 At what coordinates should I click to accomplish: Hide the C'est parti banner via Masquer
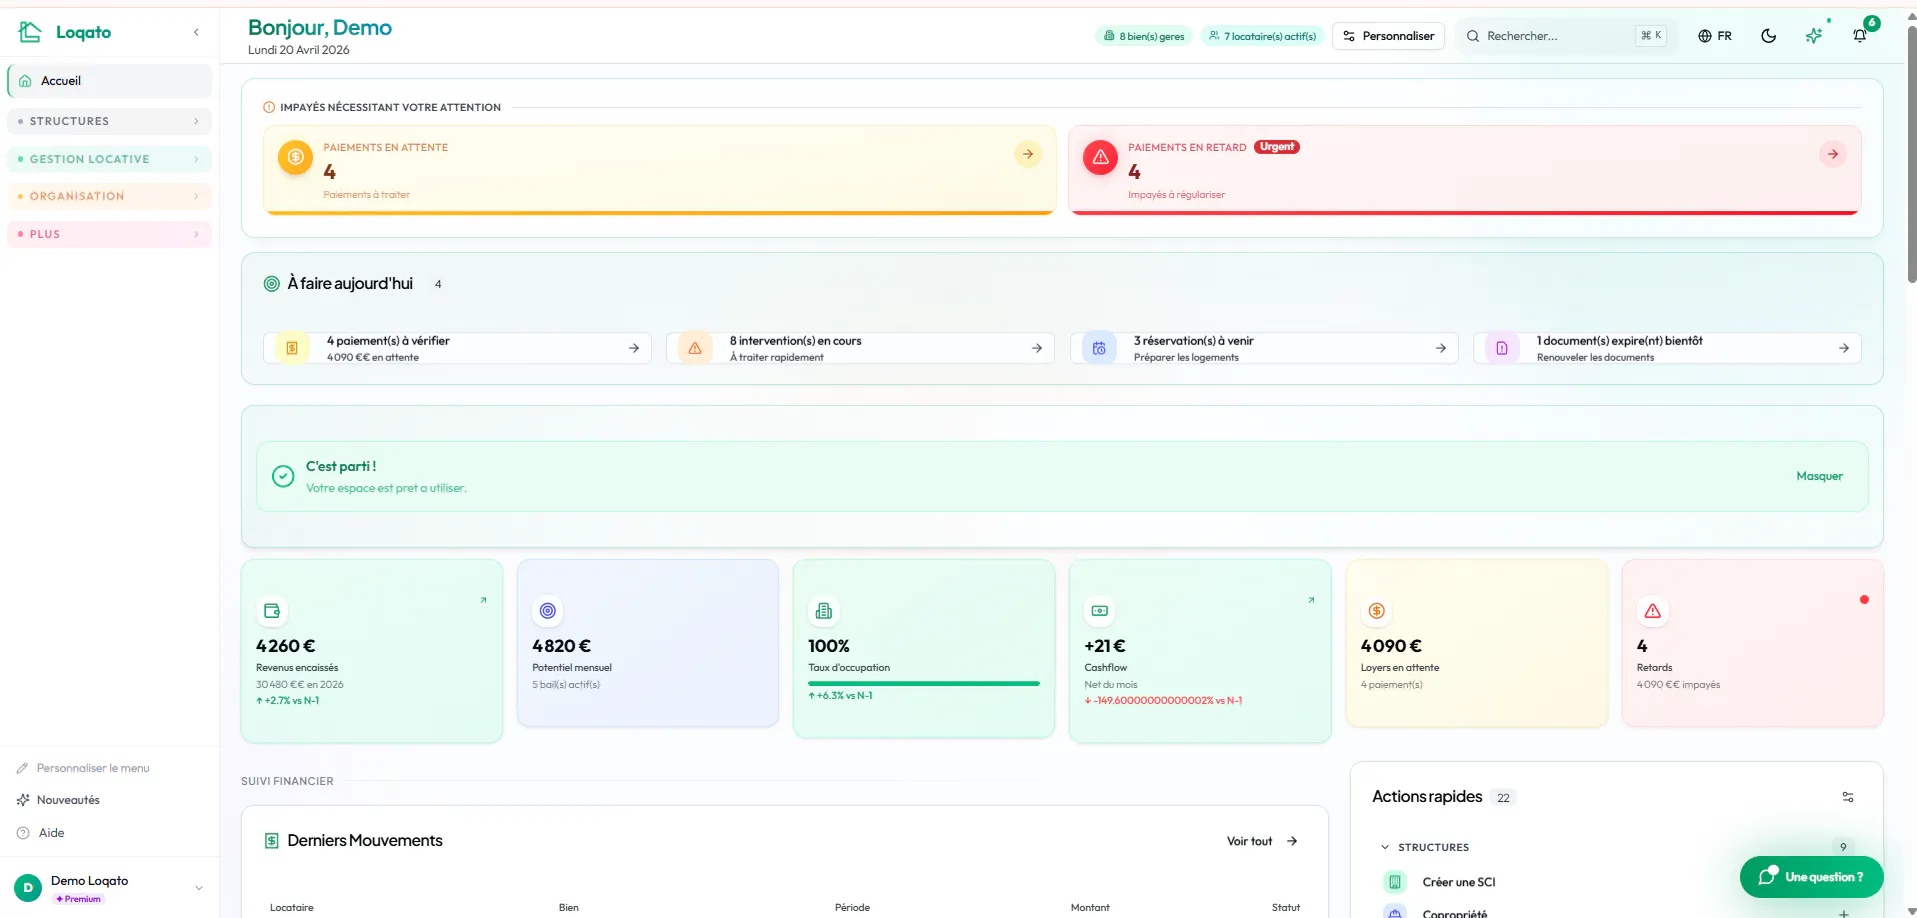coord(1819,476)
